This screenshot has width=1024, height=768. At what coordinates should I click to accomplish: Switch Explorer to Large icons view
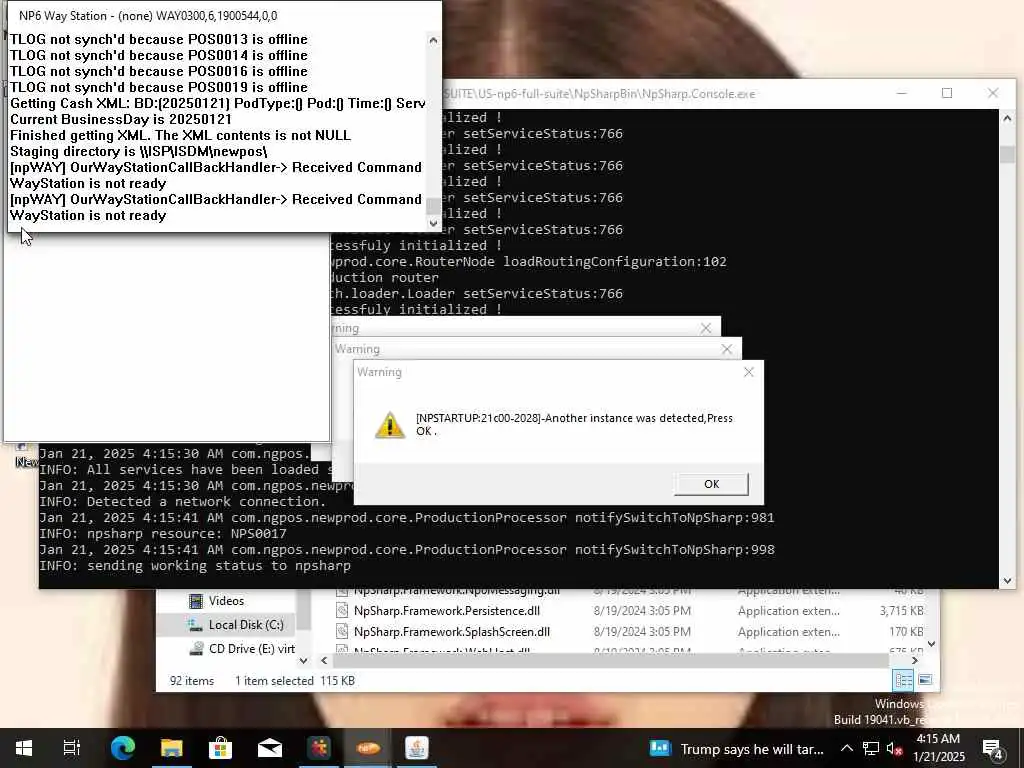tap(925, 680)
